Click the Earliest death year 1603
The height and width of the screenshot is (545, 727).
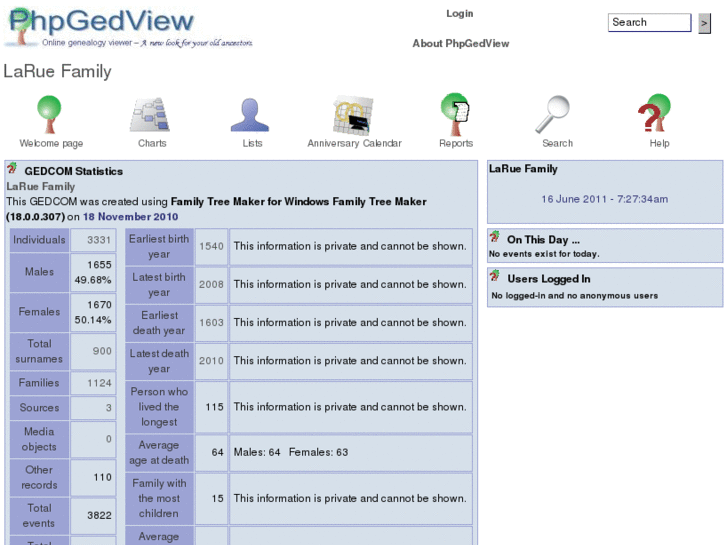(x=211, y=322)
